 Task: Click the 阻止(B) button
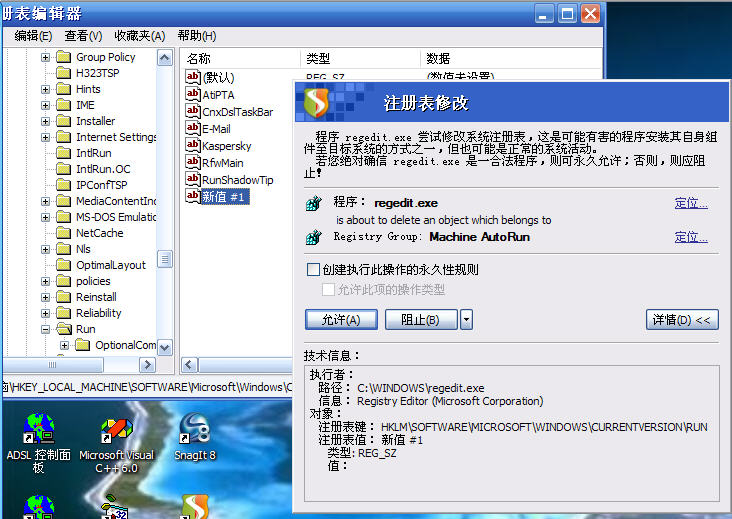pyautogui.click(x=421, y=320)
